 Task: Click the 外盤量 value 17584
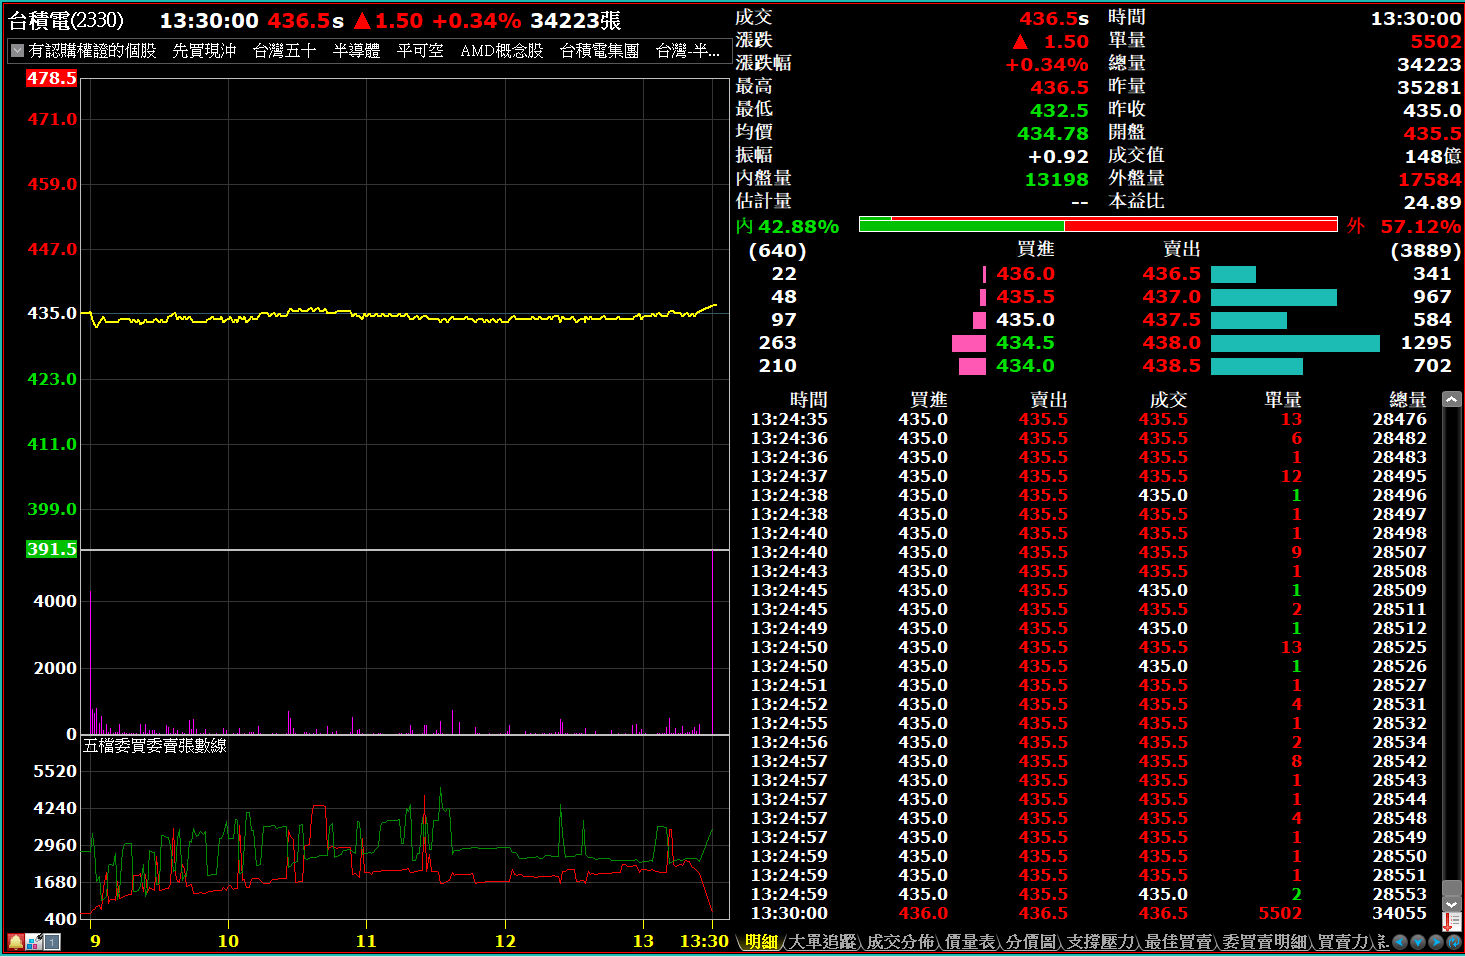(x=1430, y=179)
